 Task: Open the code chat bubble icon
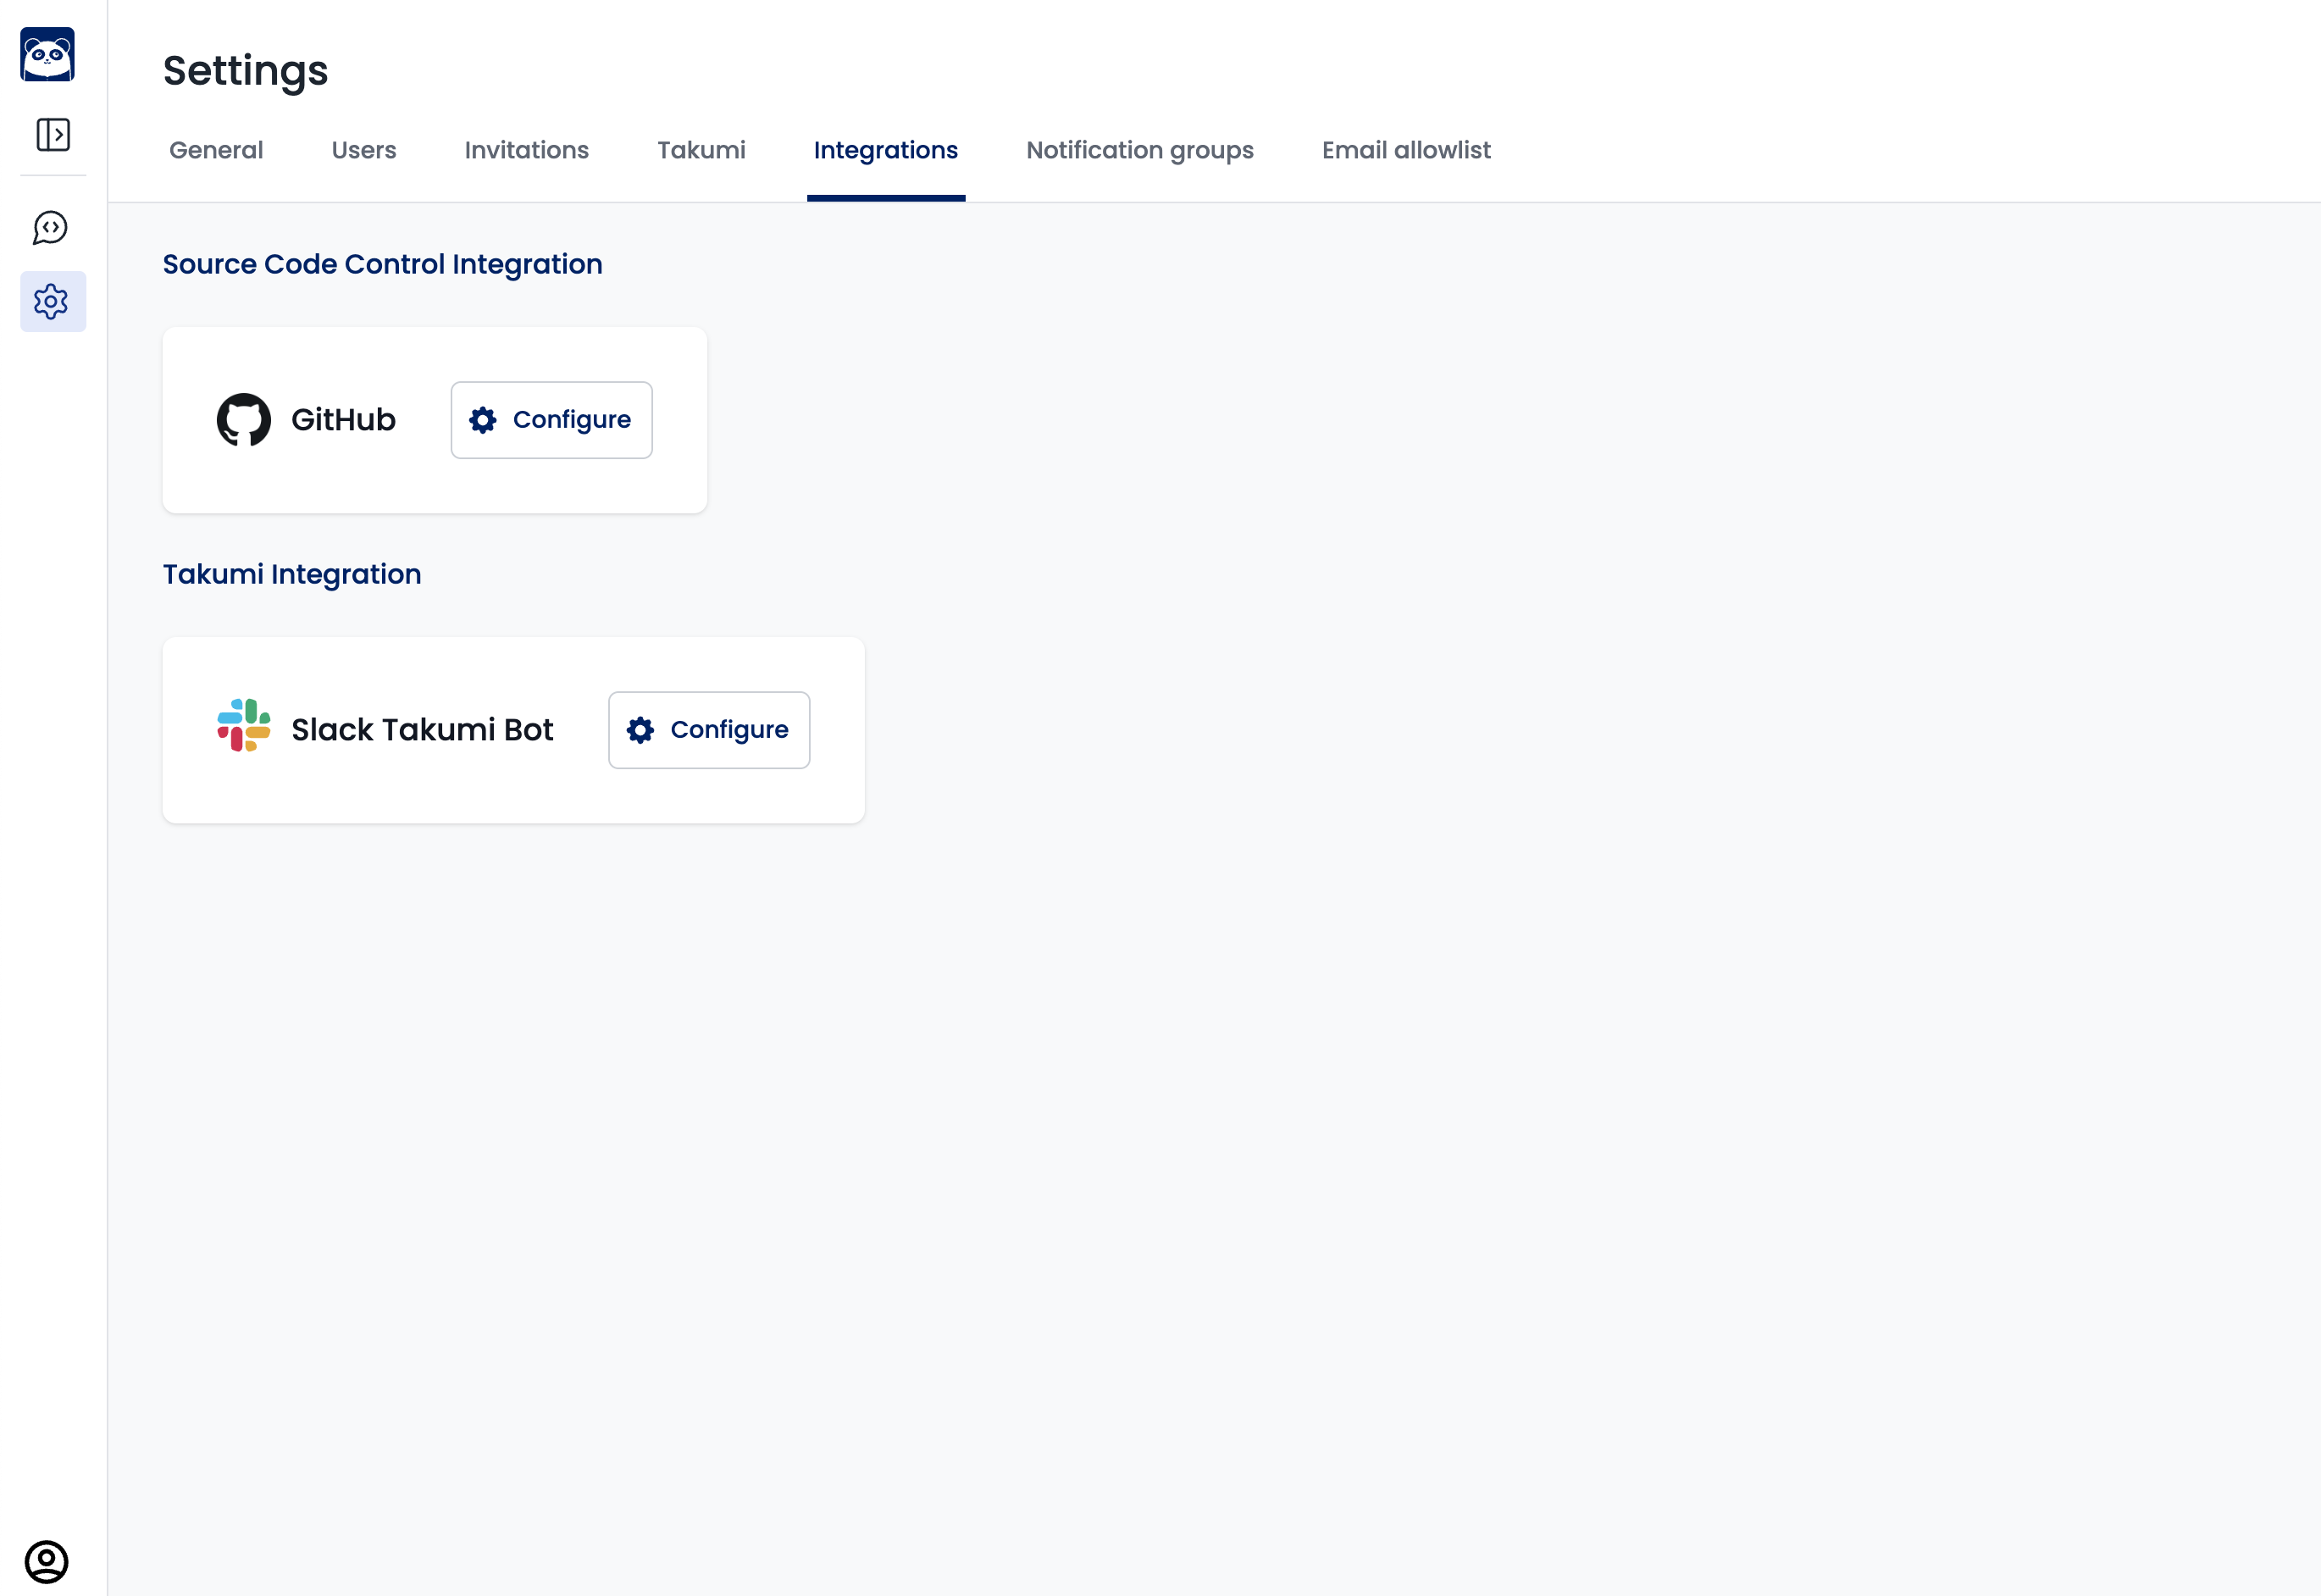(50, 228)
